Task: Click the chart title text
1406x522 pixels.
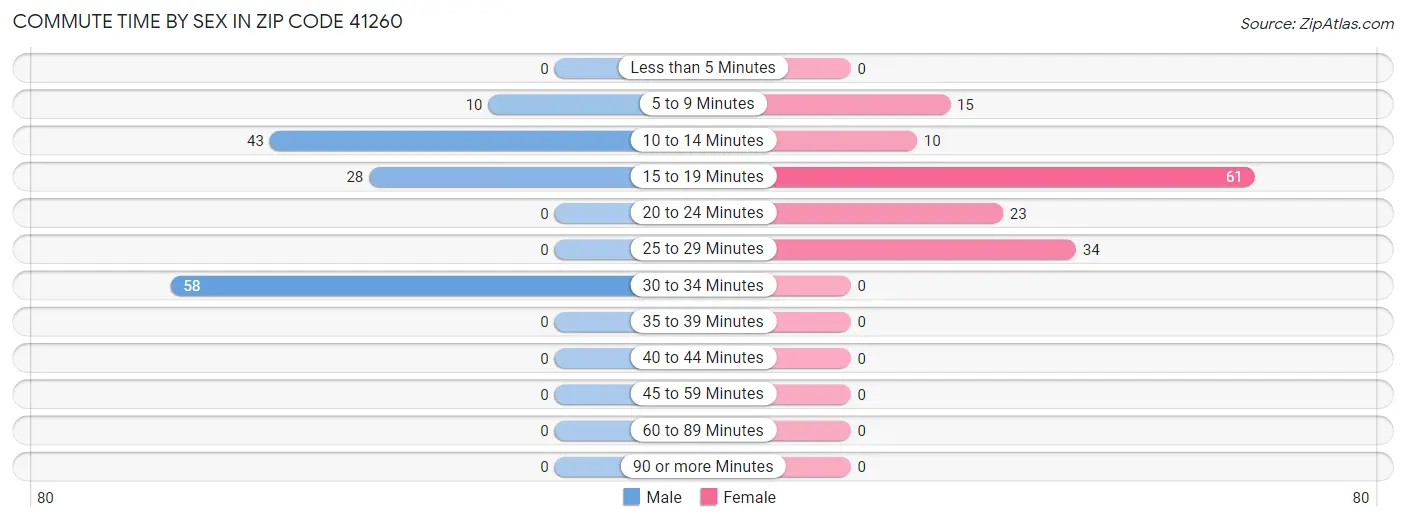Action: tap(208, 21)
